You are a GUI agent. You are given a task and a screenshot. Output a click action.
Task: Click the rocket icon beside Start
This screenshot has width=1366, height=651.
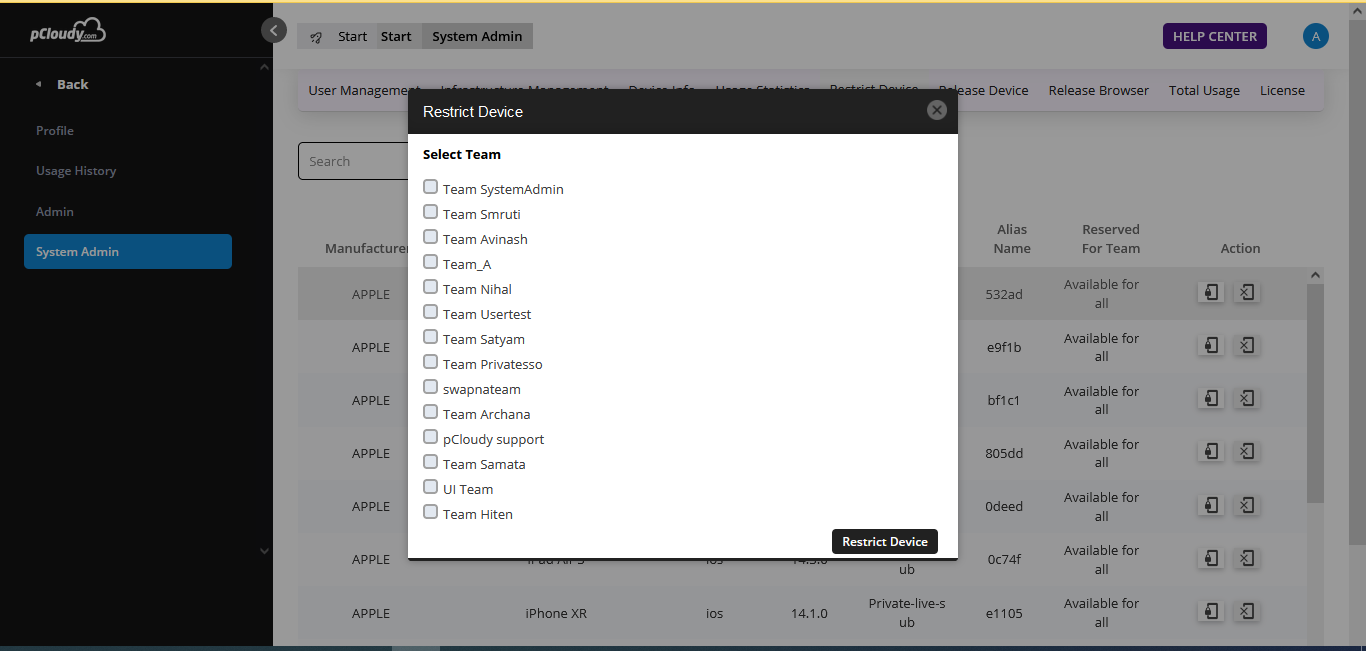(316, 37)
